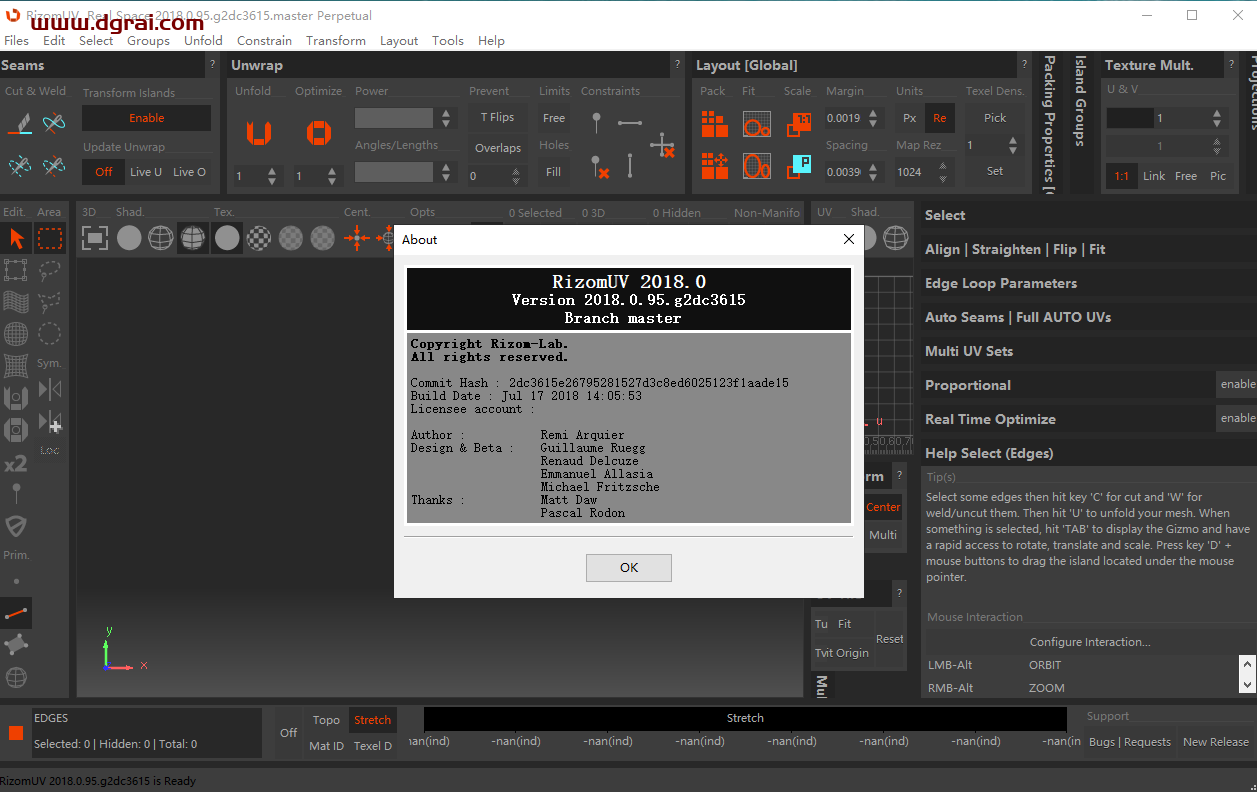This screenshot has height=792, width=1257.
Task: Close the About dialog with X
Action: click(x=849, y=239)
